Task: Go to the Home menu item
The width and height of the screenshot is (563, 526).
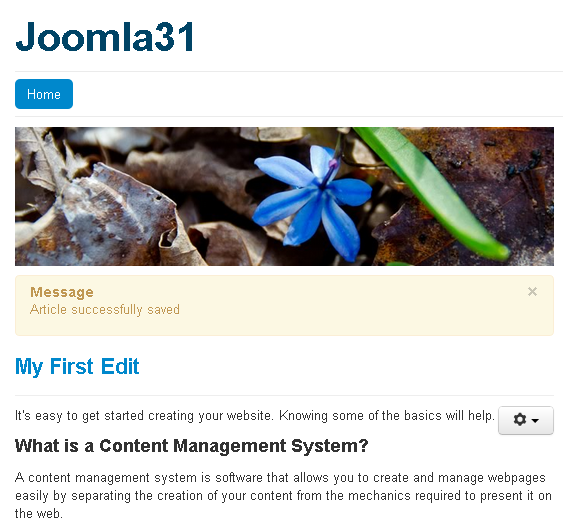Action: click(x=44, y=94)
